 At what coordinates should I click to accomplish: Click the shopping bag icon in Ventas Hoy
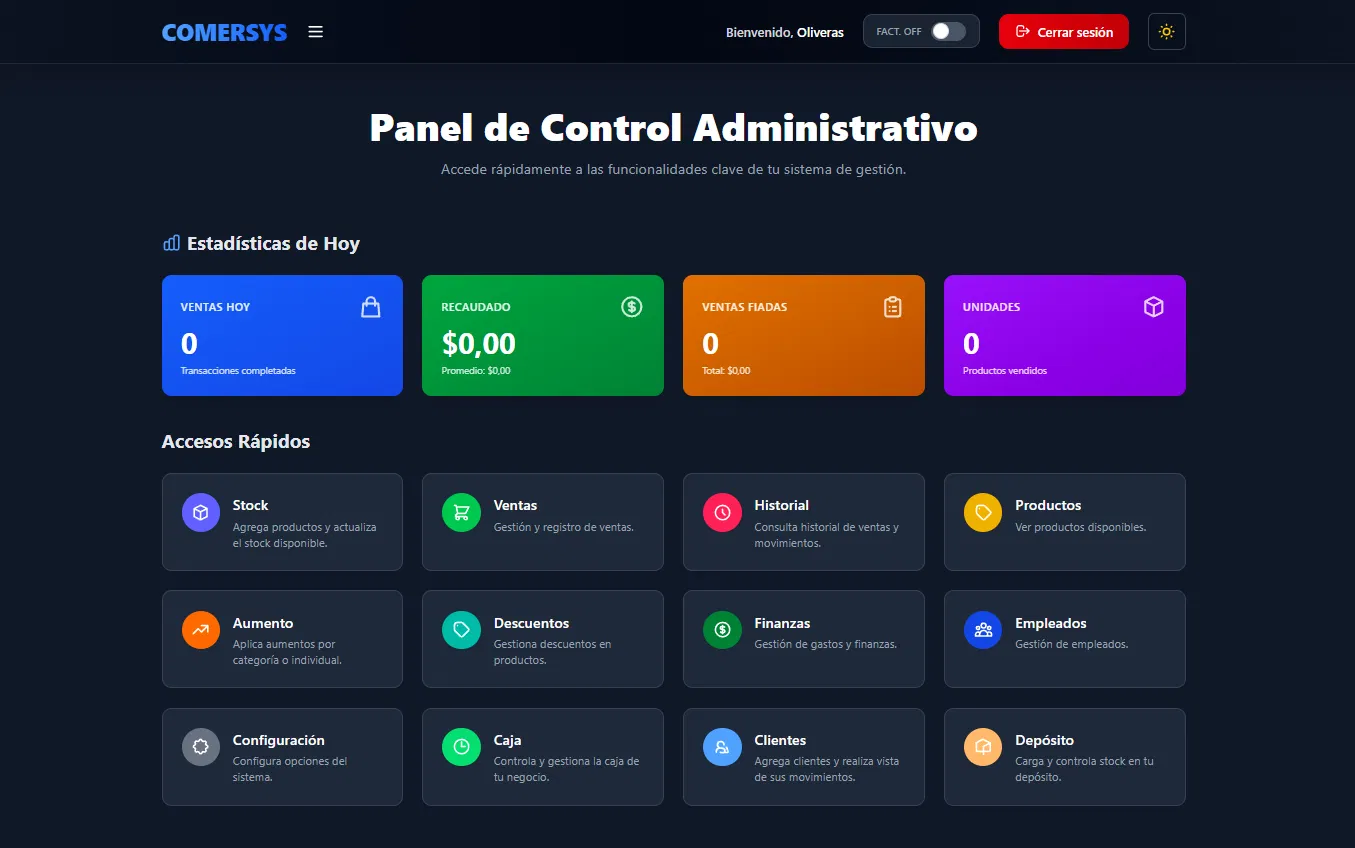coord(371,307)
